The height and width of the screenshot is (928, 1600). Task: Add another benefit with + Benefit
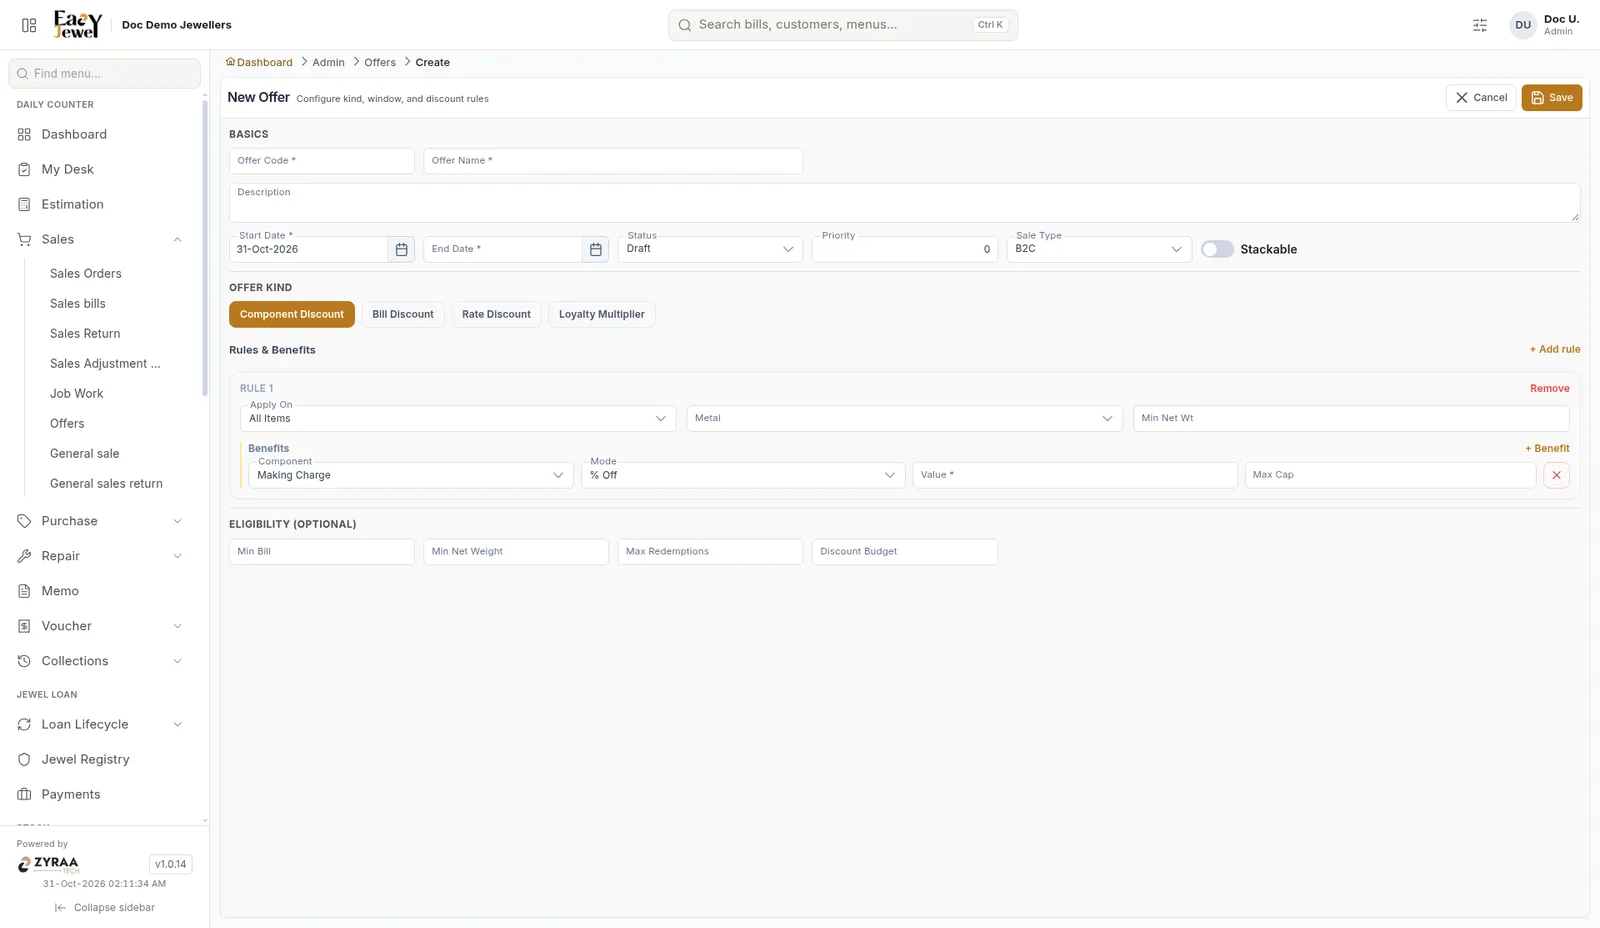[1547, 448]
